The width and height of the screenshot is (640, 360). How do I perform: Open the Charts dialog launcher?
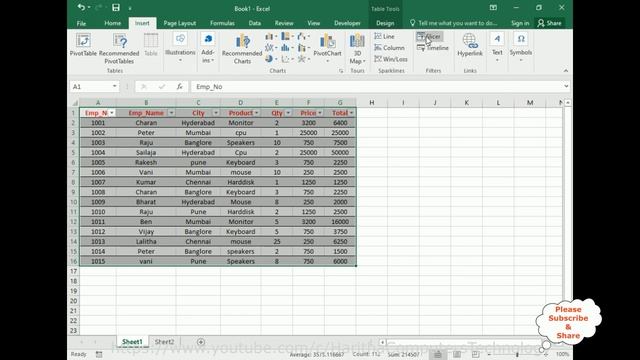(341, 71)
